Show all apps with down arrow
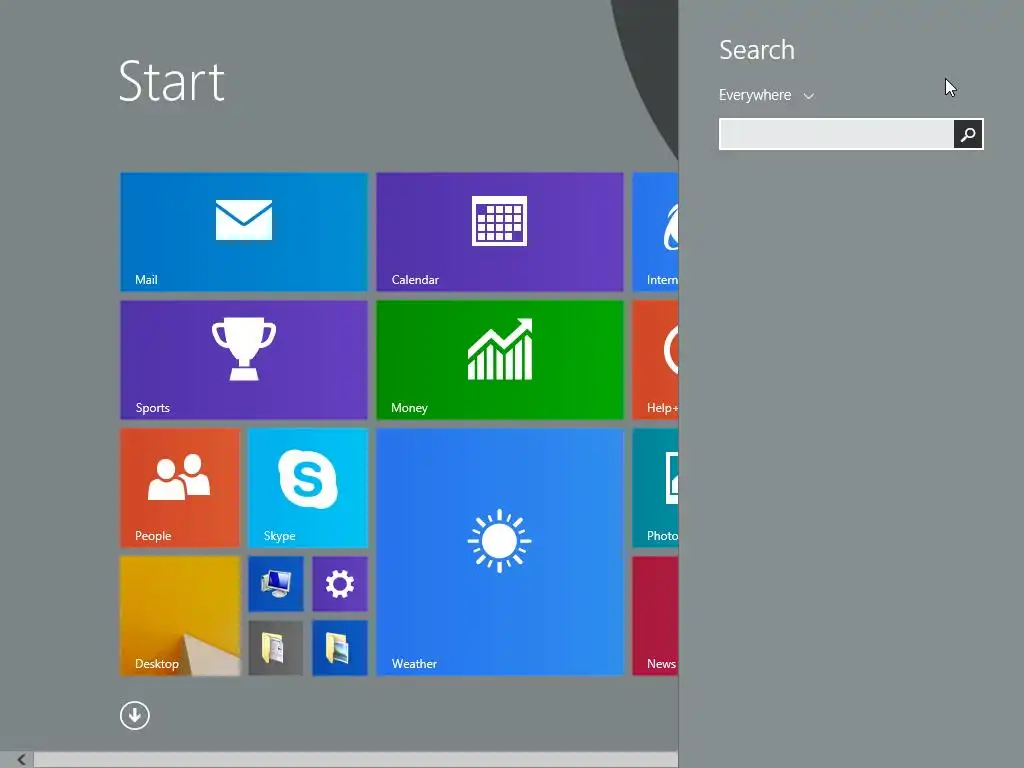This screenshot has height=768, width=1024. (x=135, y=716)
